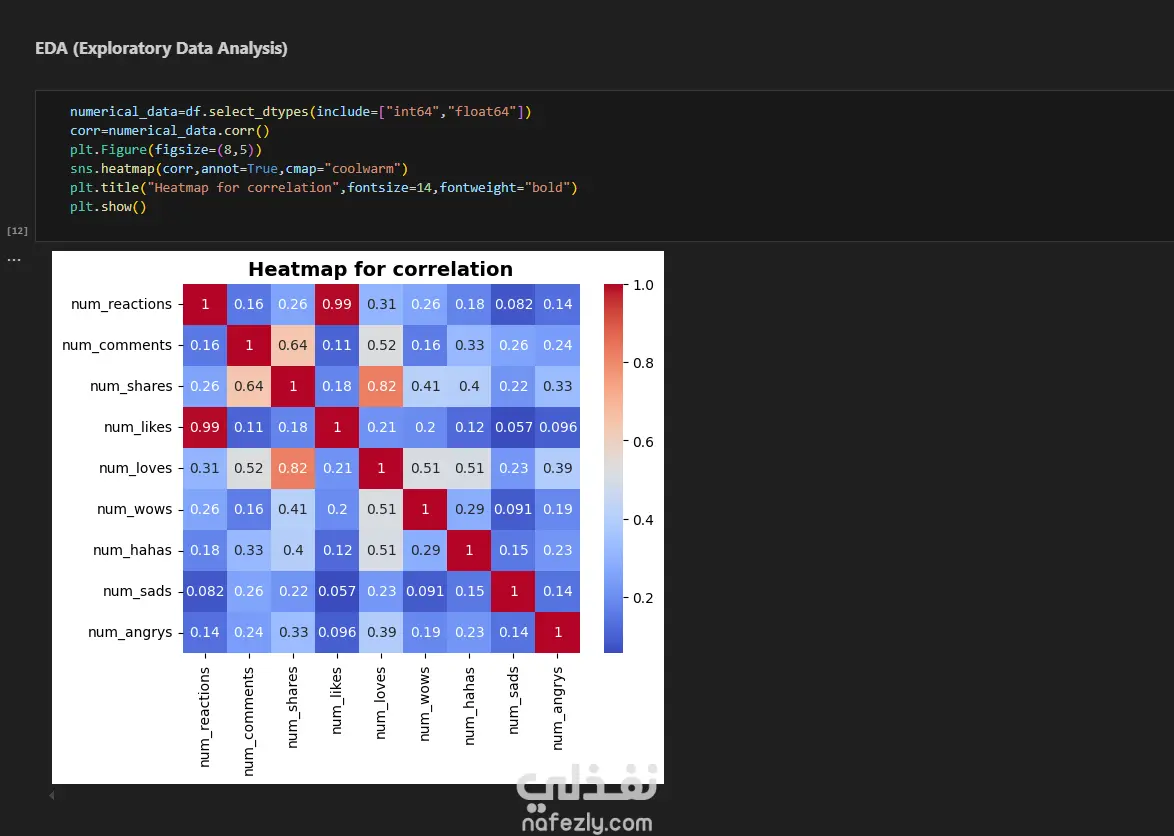The height and width of the screenshot is (836, 1174).
Task: Click the numerical_data select_dtypes code line
Action: (300, 112)
